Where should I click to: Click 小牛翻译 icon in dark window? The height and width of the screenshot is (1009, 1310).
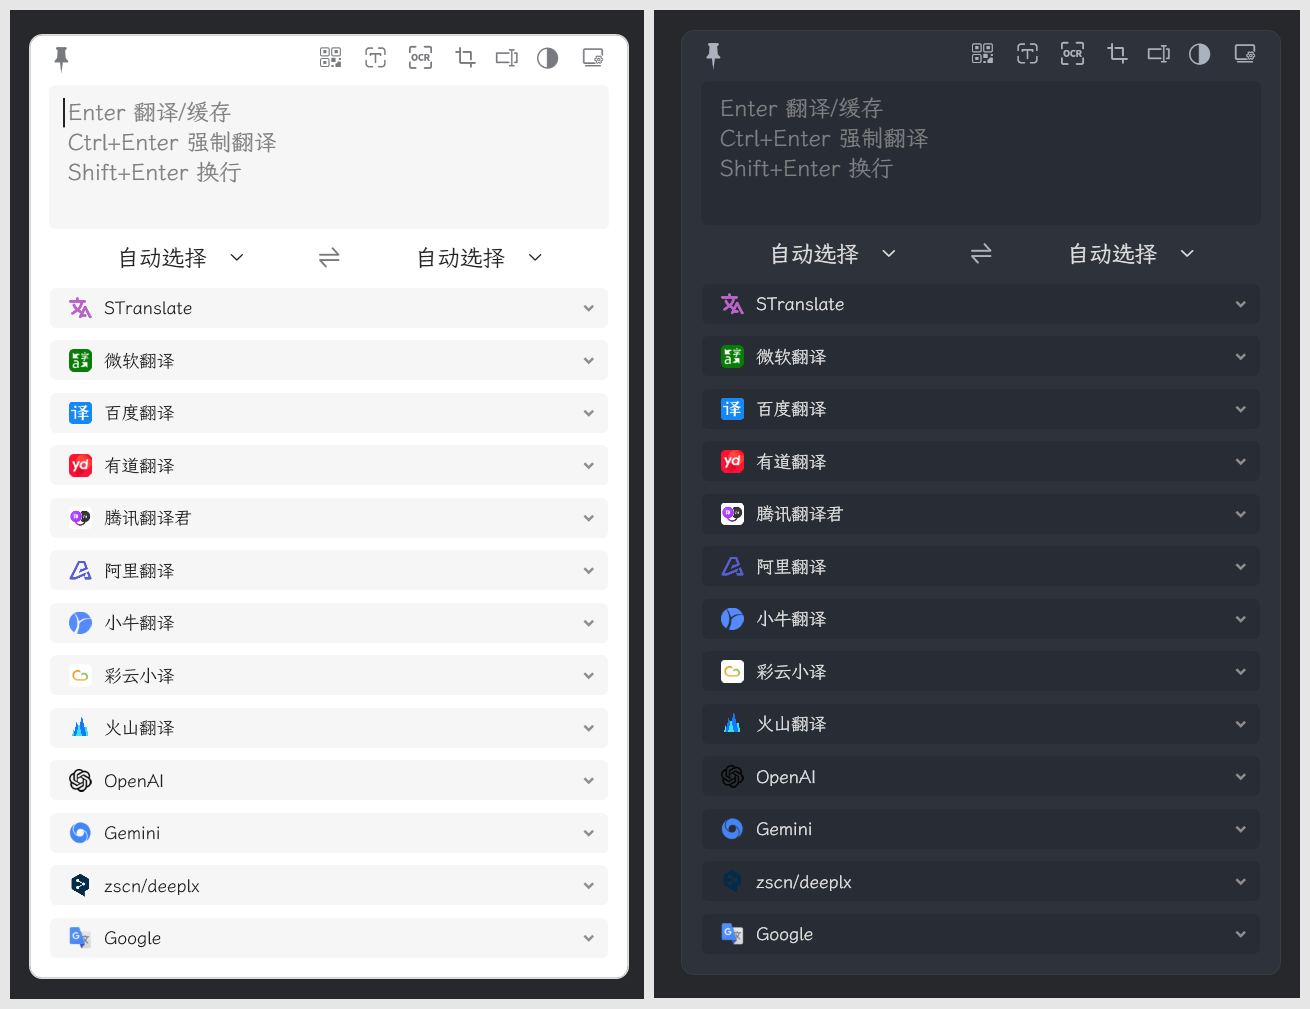pos(732,619)
